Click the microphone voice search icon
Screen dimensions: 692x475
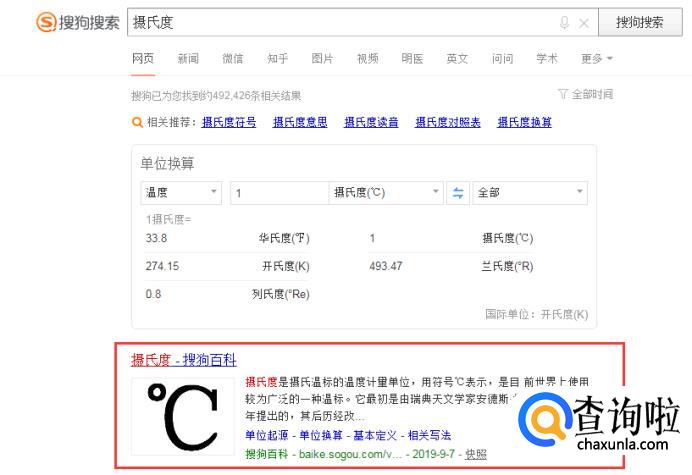(564, 23)
